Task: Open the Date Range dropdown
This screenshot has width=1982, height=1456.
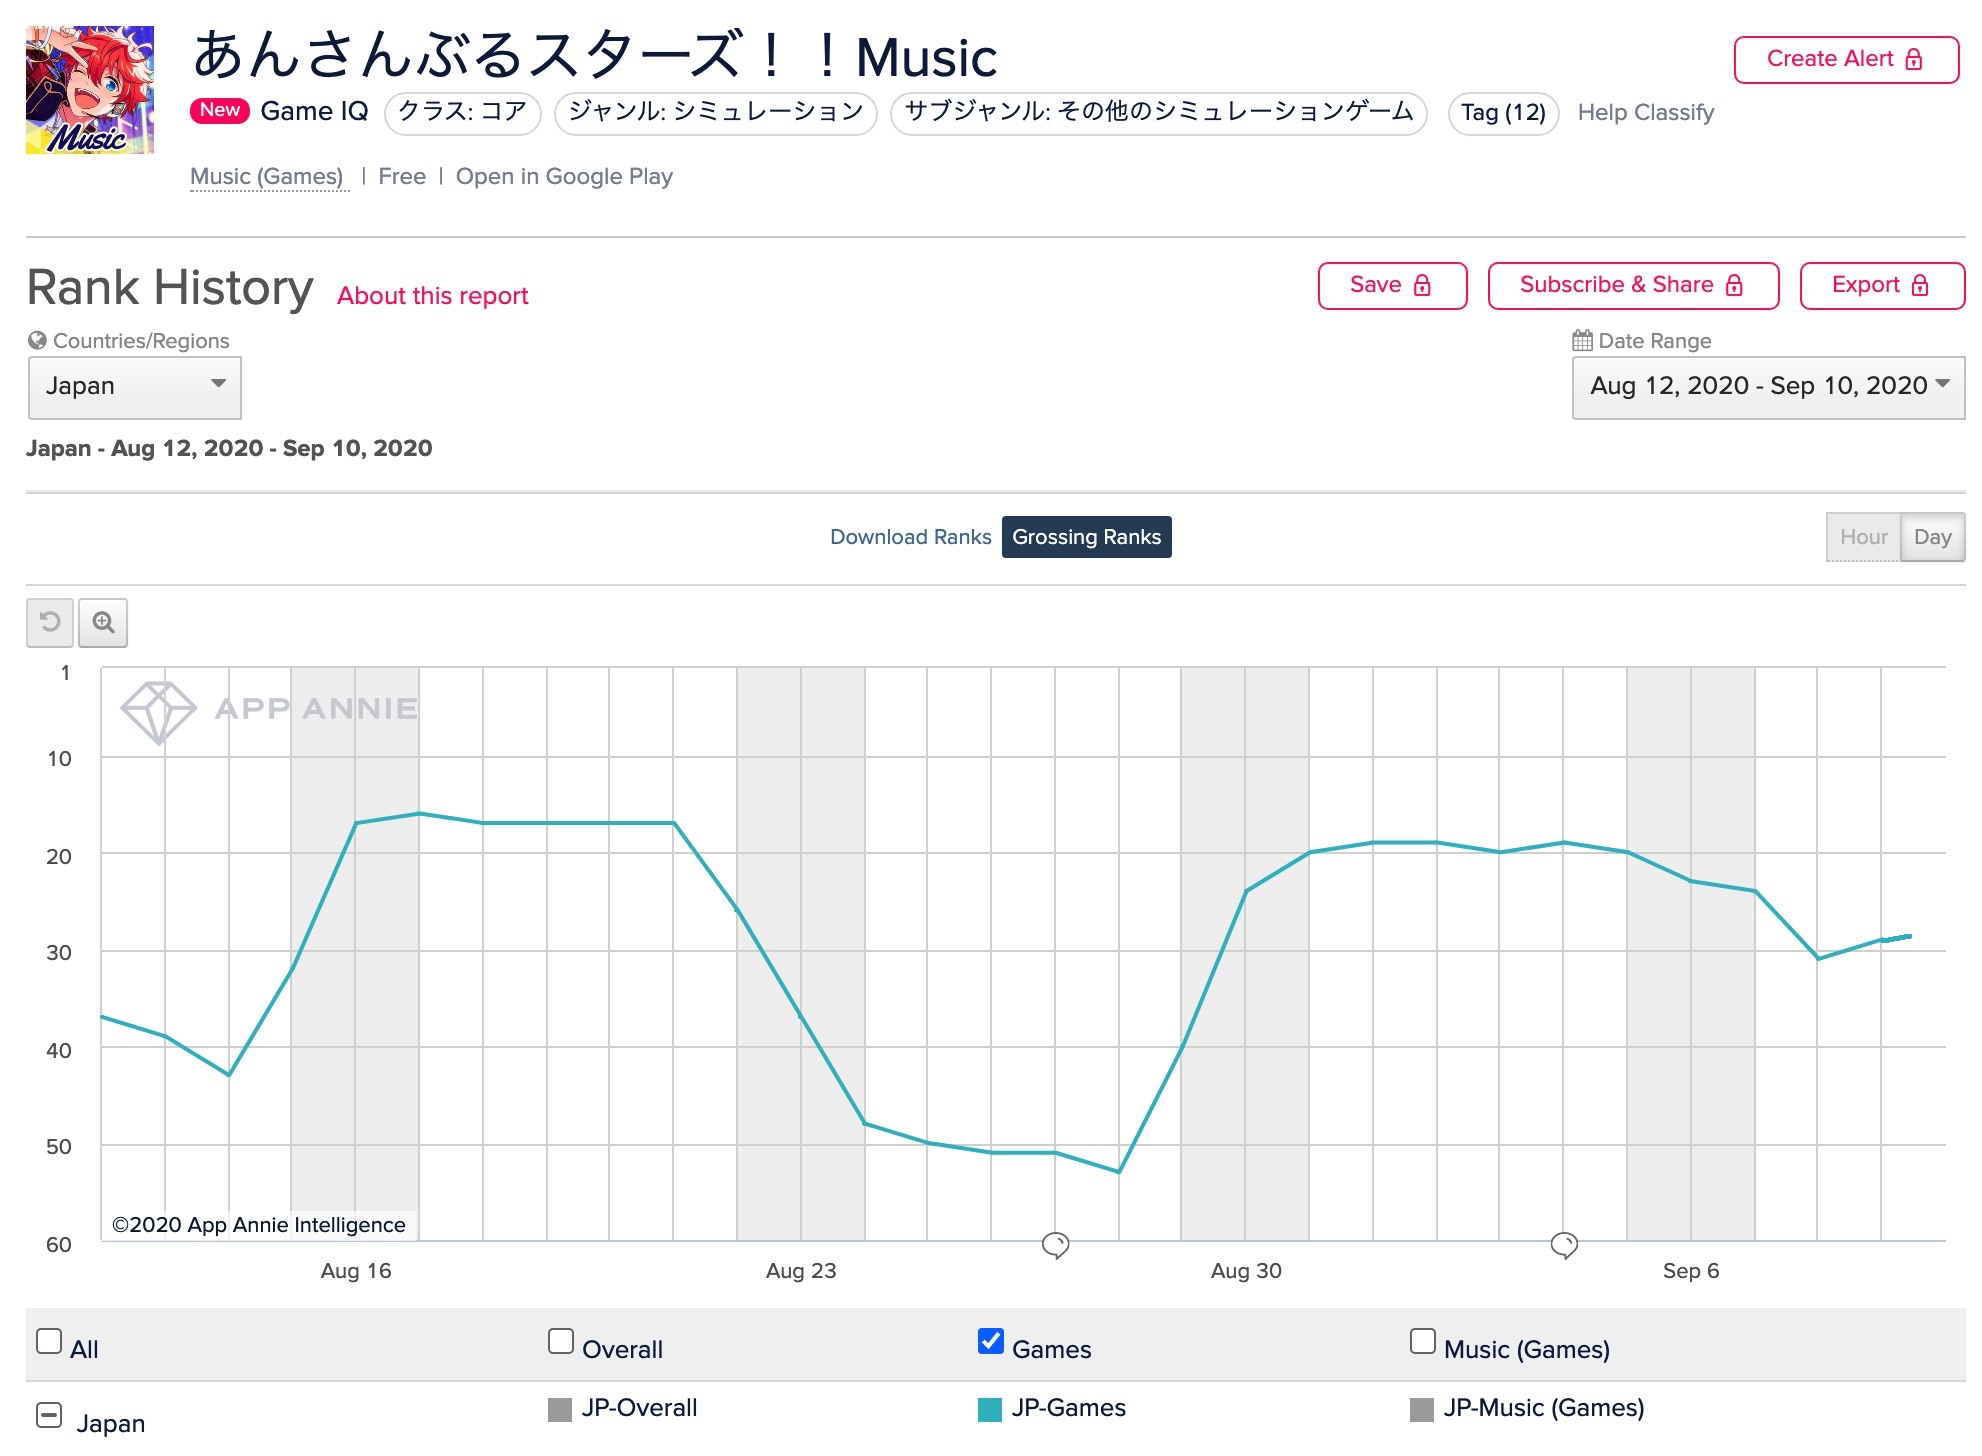Action: [1768, 387]
